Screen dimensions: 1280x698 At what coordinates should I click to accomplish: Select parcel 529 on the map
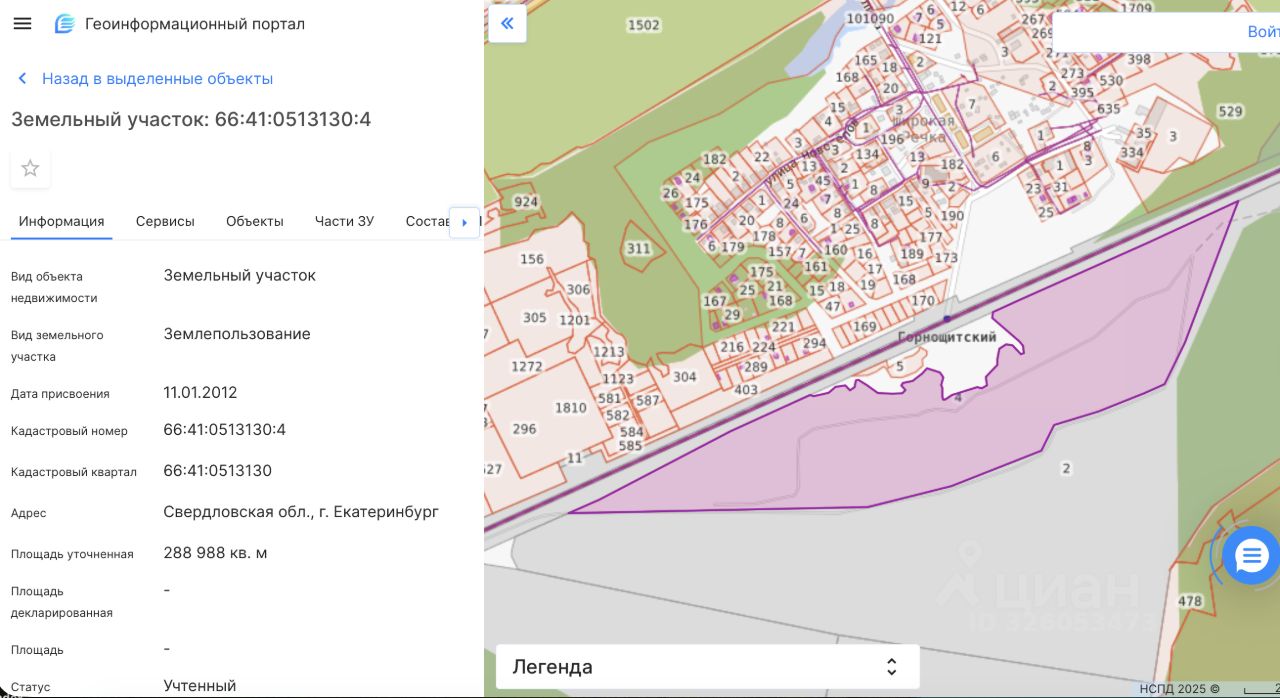coord(1230,112)
